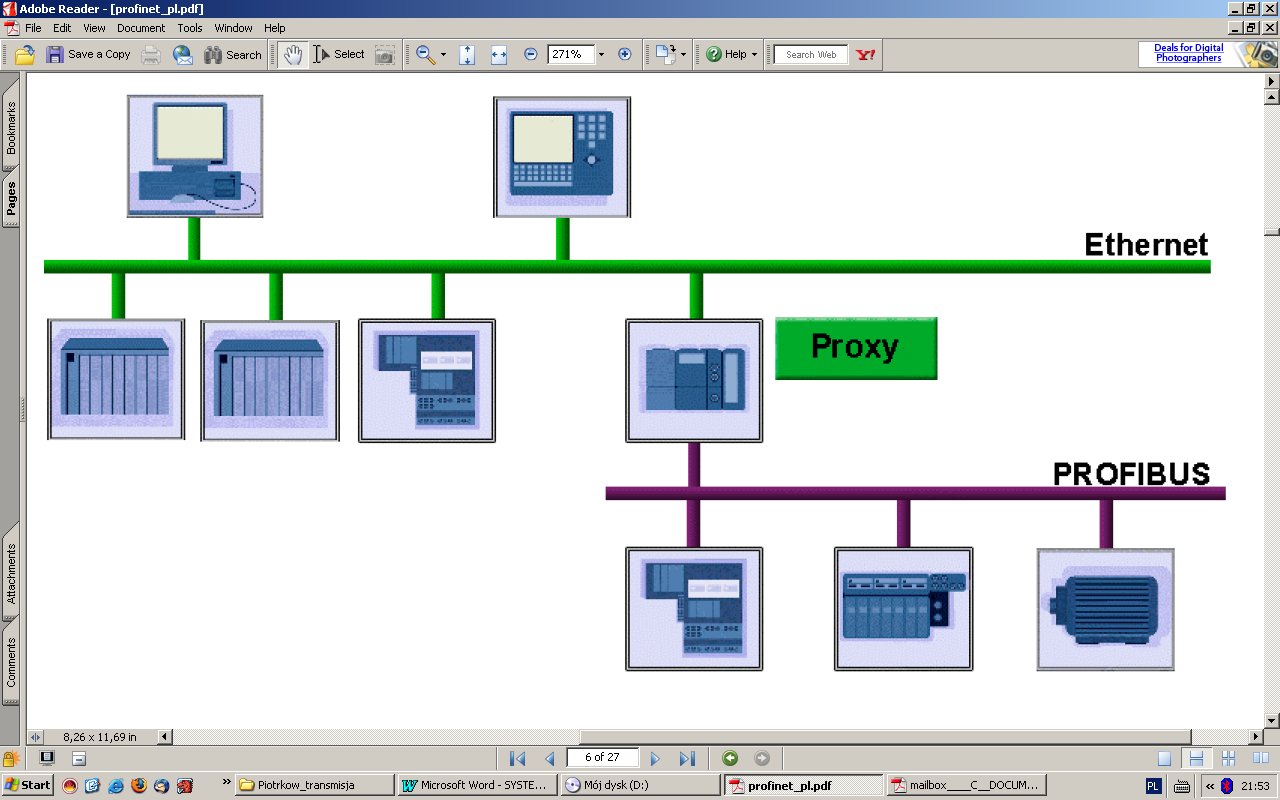Open the Tools menu
This screenshot has width=1280, height=800.
190,28
